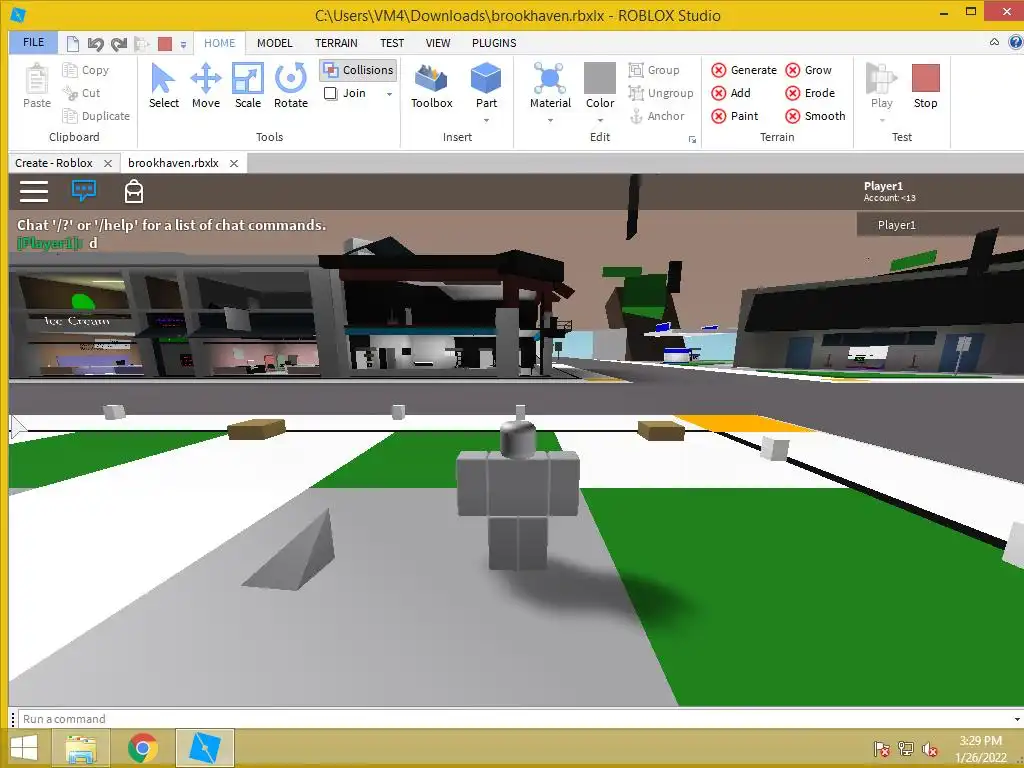This screenshot has height=768, width=1024.
Task: Click the Smooth terrain tool
Action: point(816,116)
